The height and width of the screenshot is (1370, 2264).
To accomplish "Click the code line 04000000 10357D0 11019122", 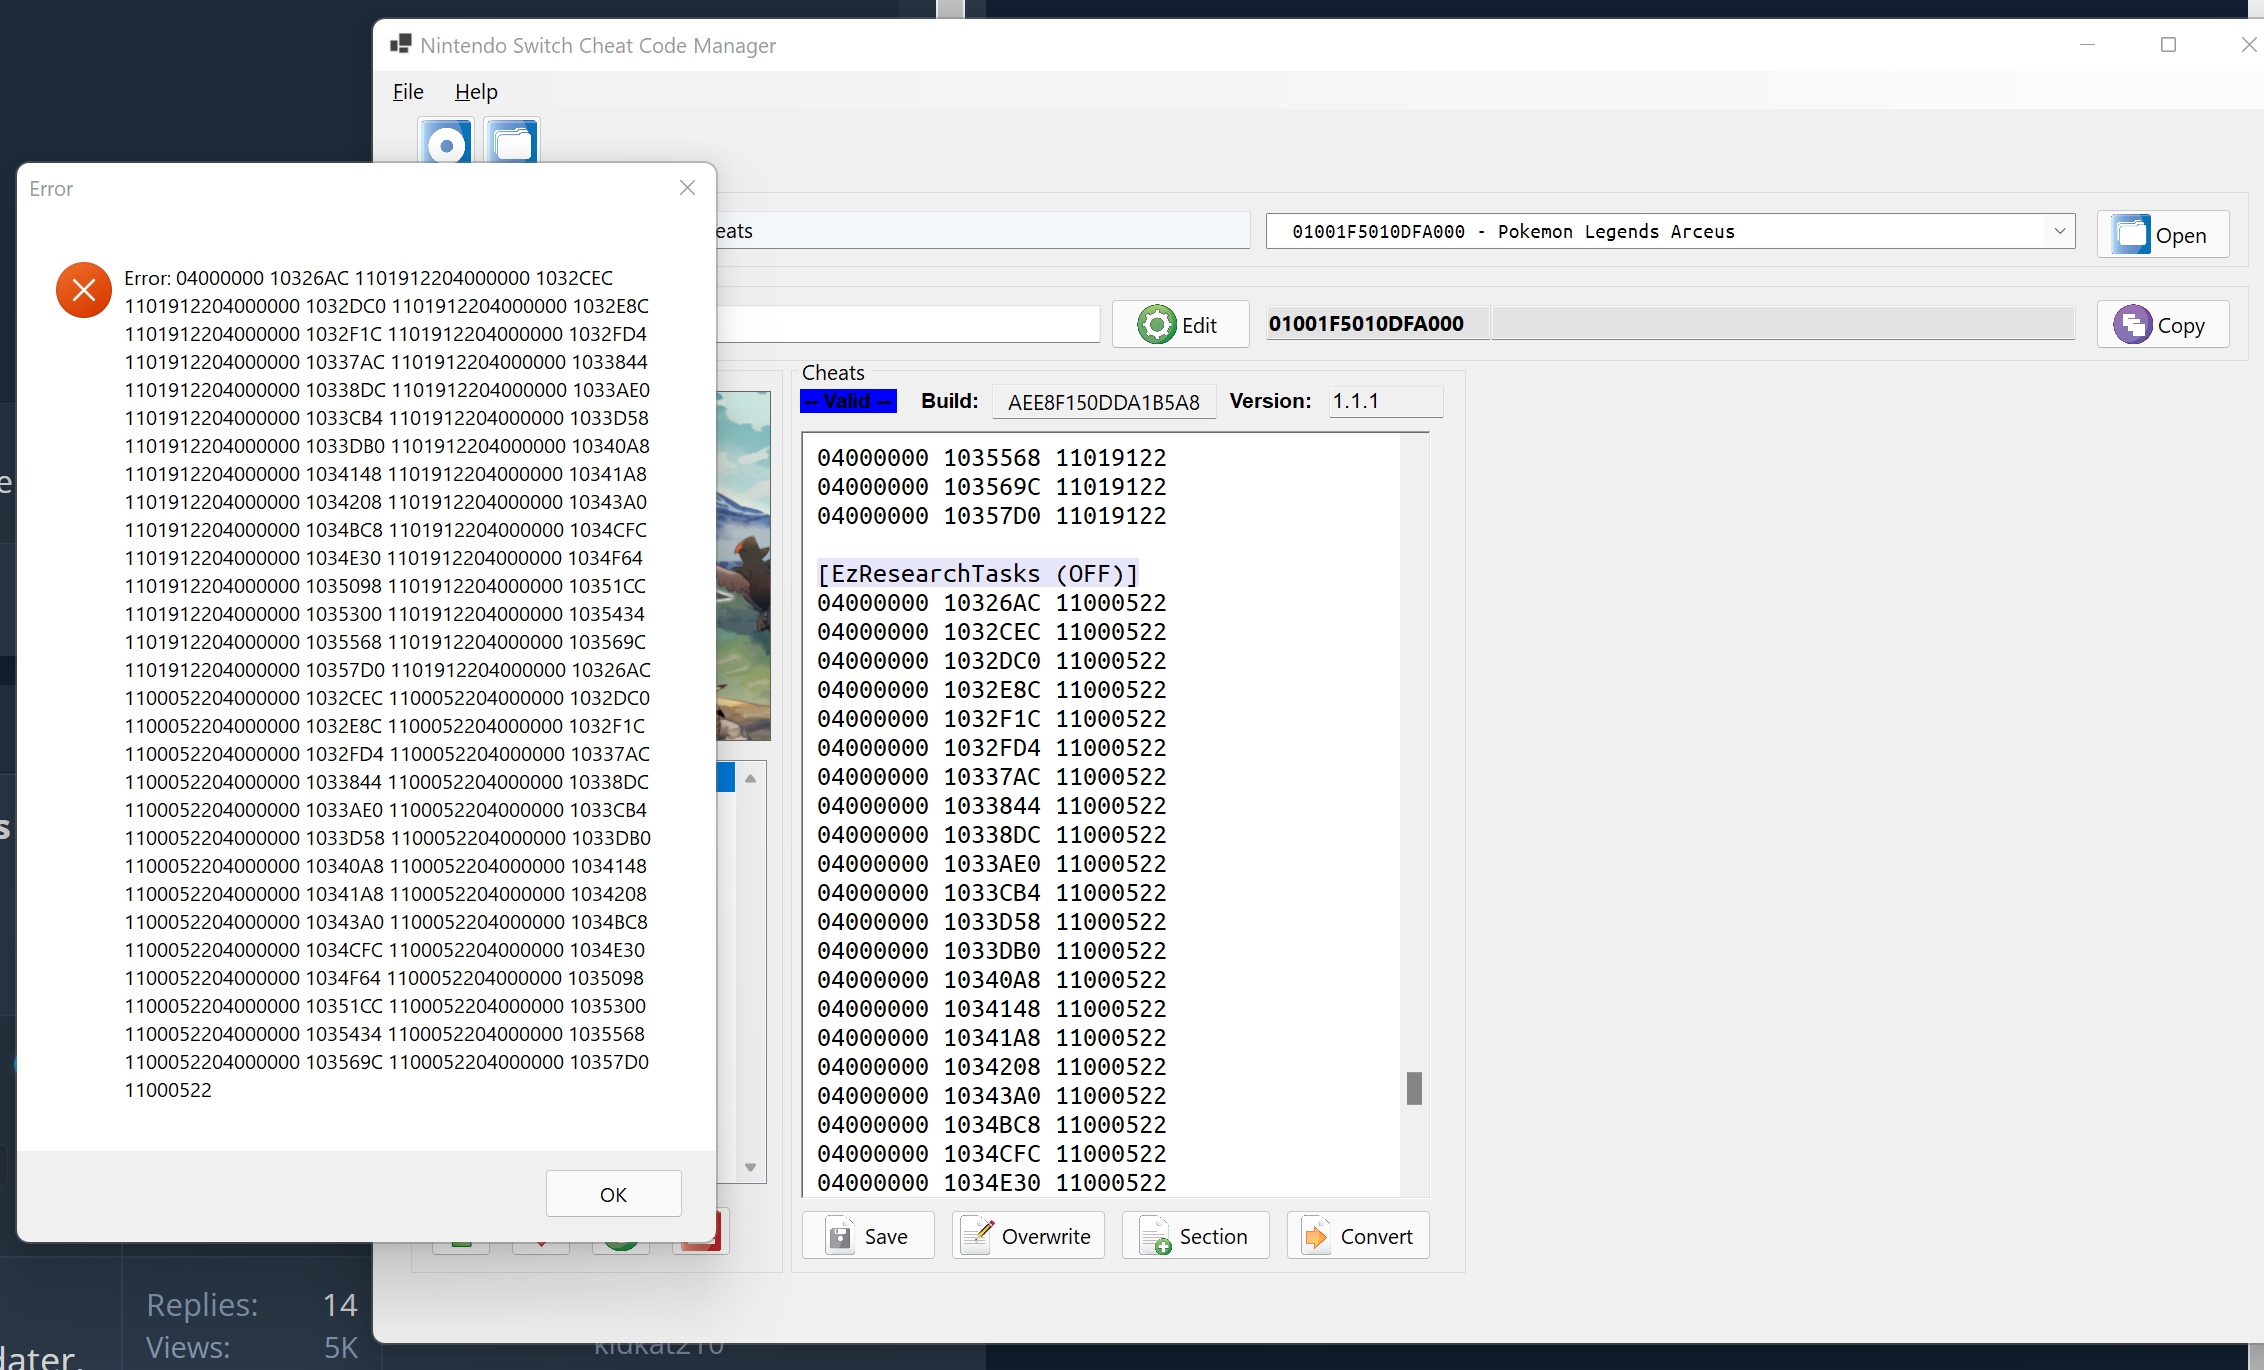I will pos(992,516).
